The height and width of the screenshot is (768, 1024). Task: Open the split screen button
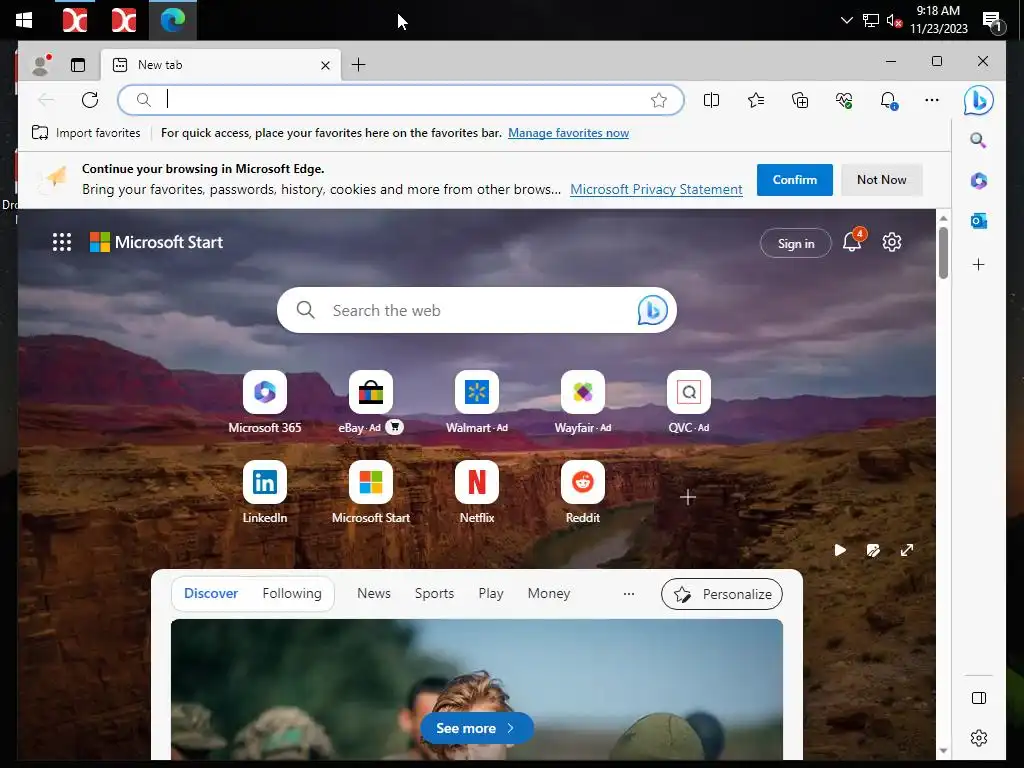pyautogui.click(x=711, y=100)
